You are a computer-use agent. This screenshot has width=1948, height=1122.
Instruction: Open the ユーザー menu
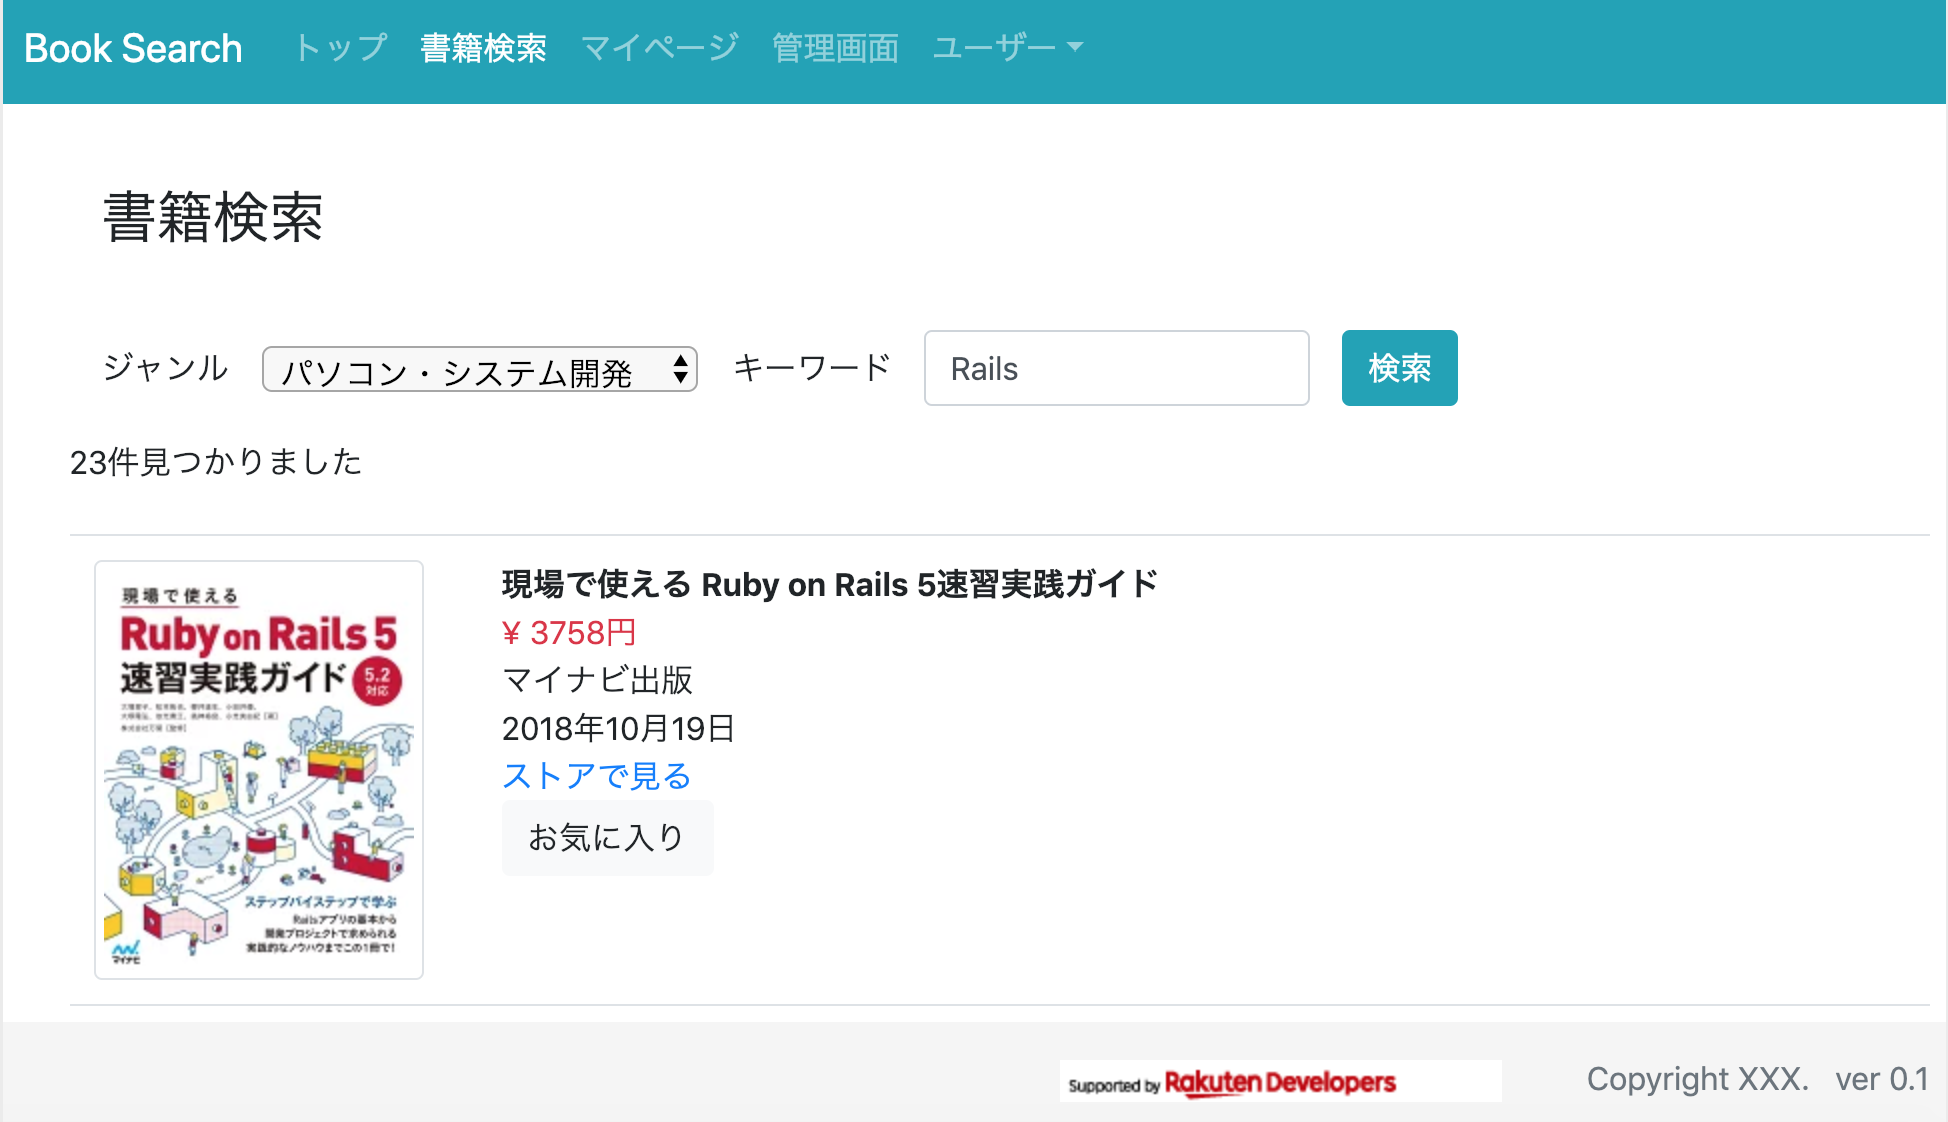(x=1000, y=45)
